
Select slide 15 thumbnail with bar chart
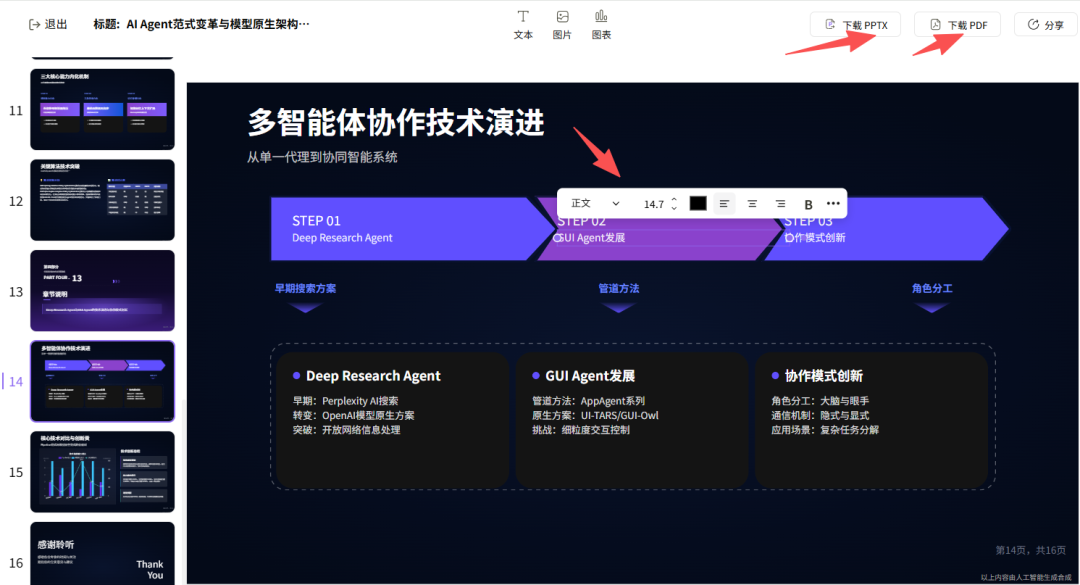tap(103, 471)
